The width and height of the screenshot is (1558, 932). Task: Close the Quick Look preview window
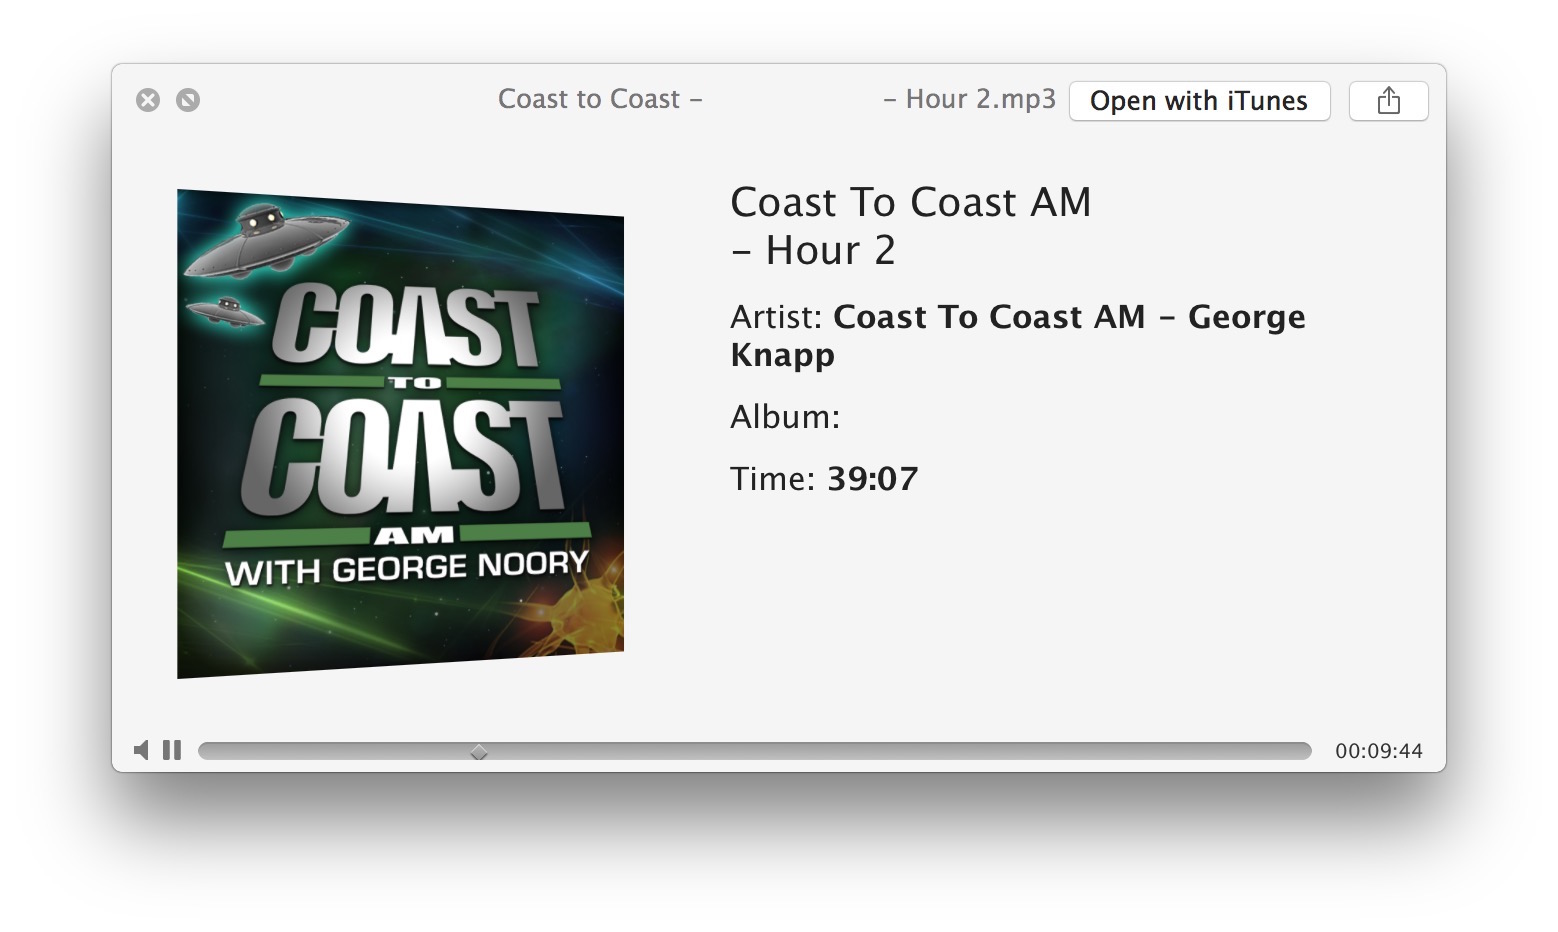click(148, 100)
